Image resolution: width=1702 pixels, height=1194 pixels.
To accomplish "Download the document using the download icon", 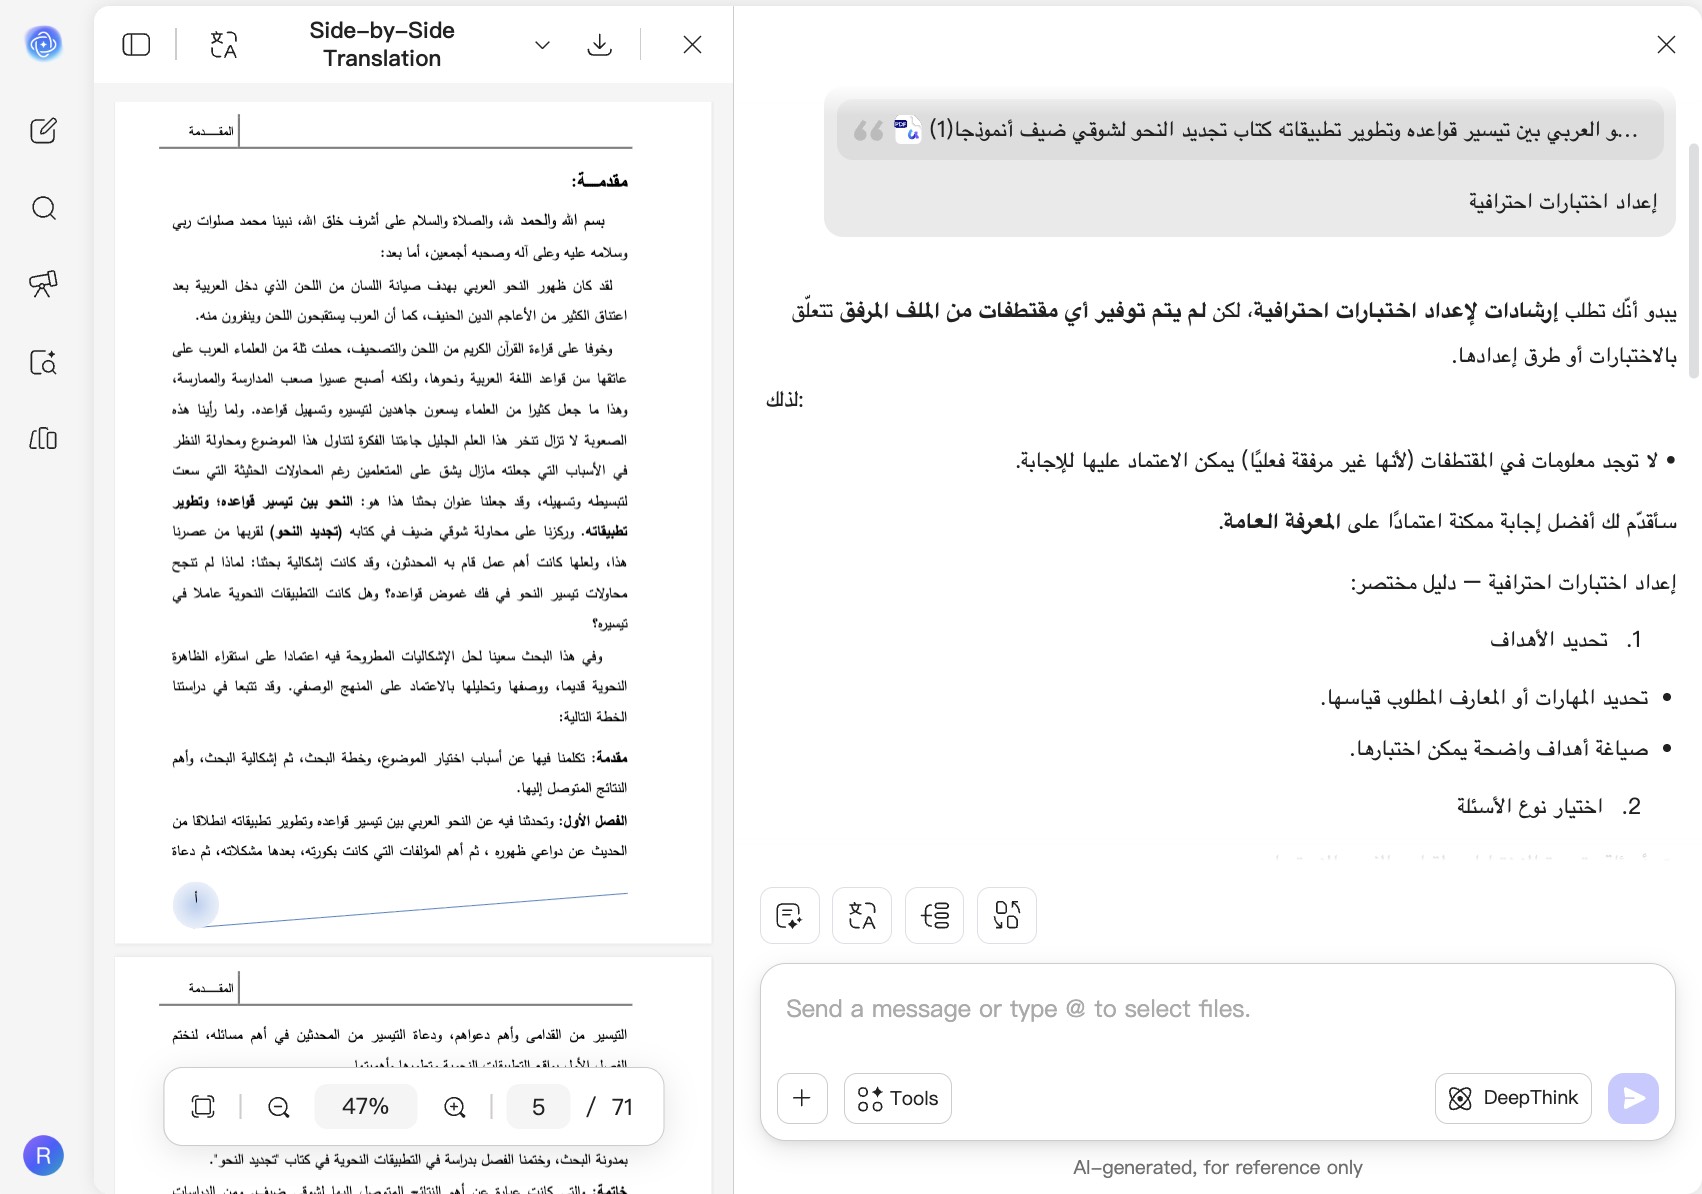I will click(x=600, y=44).
